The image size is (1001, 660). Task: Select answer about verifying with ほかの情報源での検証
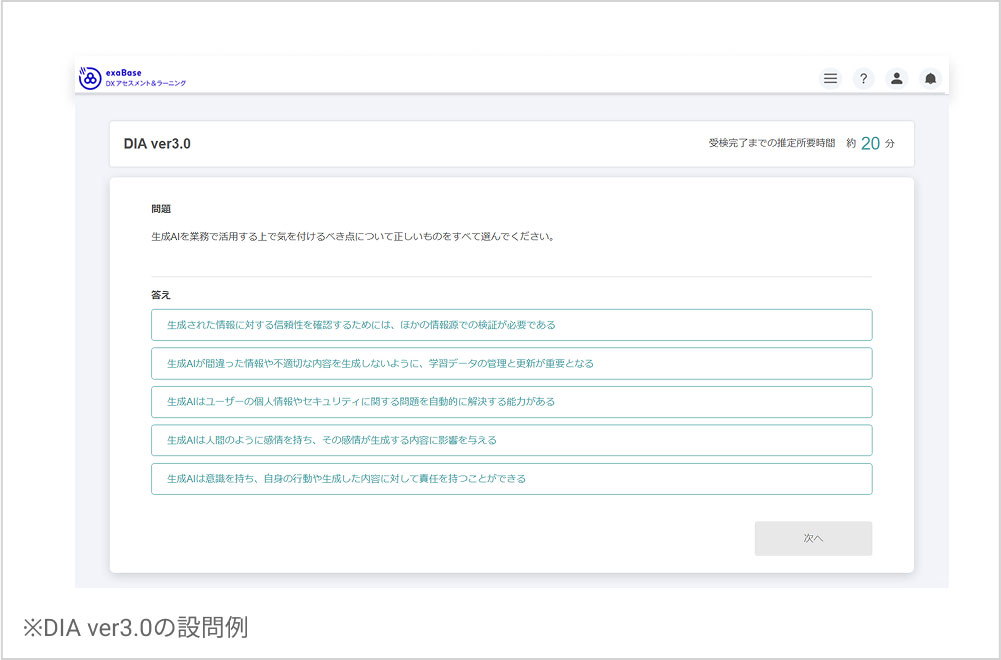(511, 325)
